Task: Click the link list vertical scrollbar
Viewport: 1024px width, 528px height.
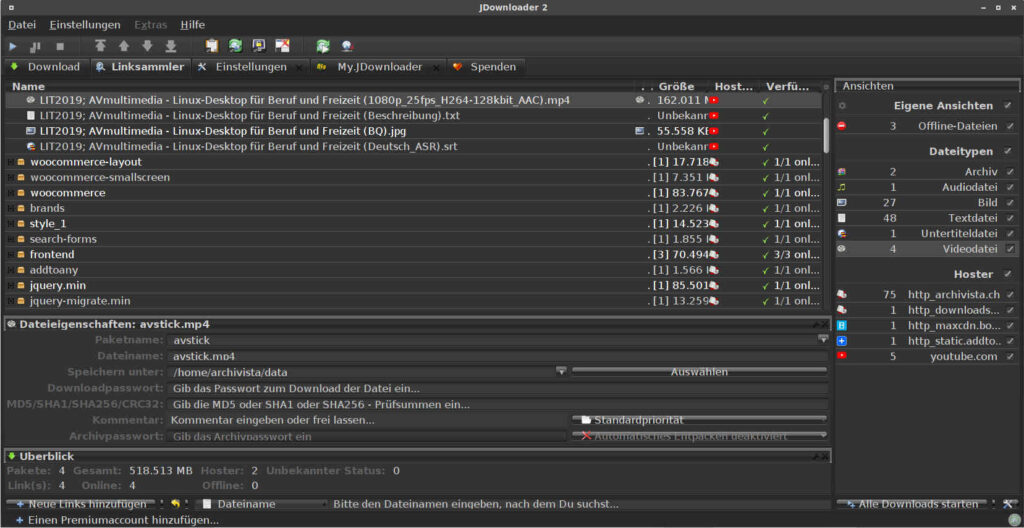Action: 826,134
